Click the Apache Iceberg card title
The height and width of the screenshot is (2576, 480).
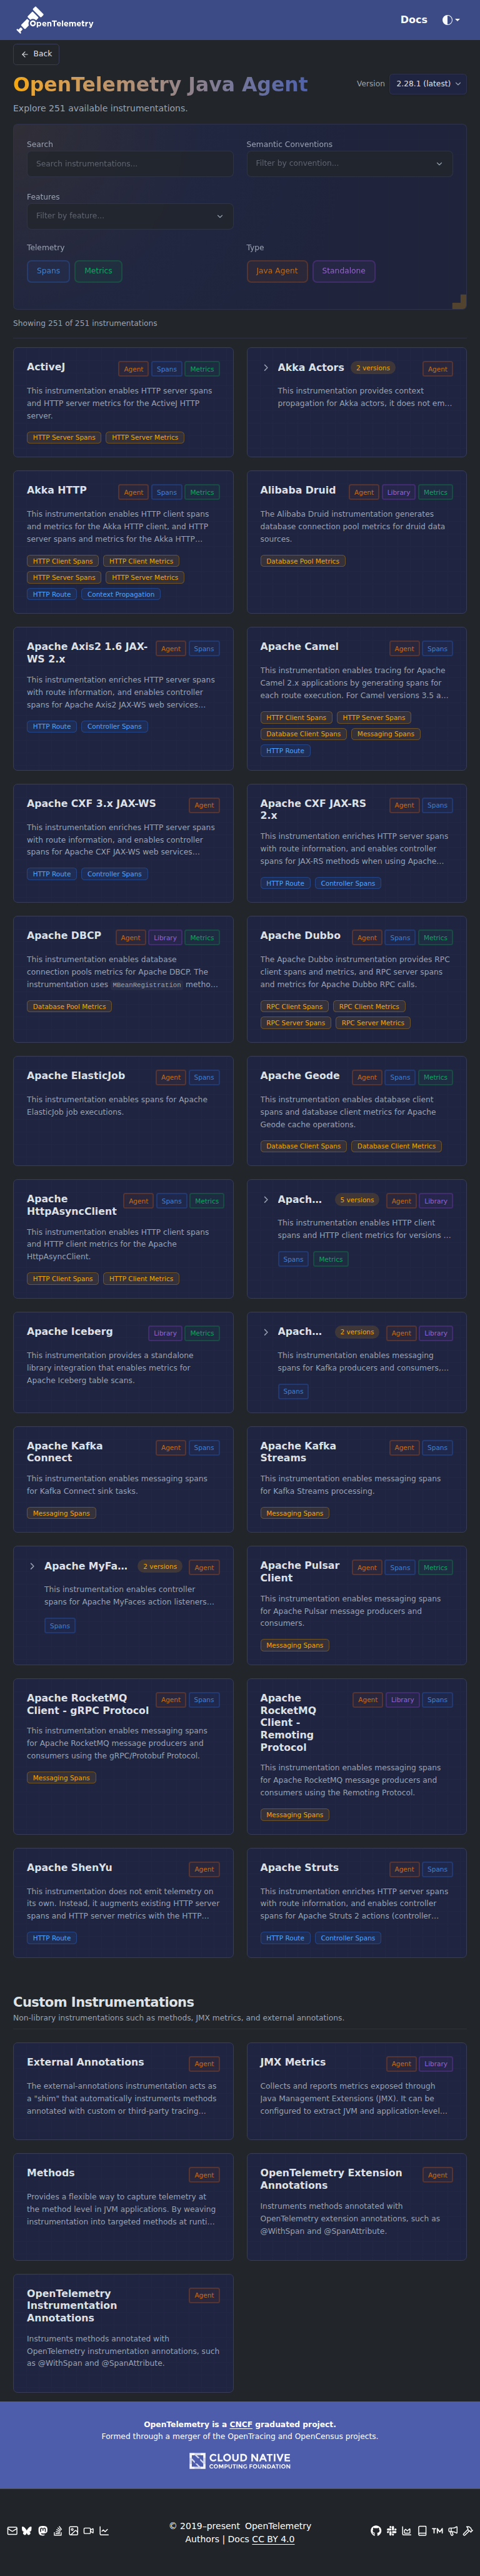click(70, 1332)
